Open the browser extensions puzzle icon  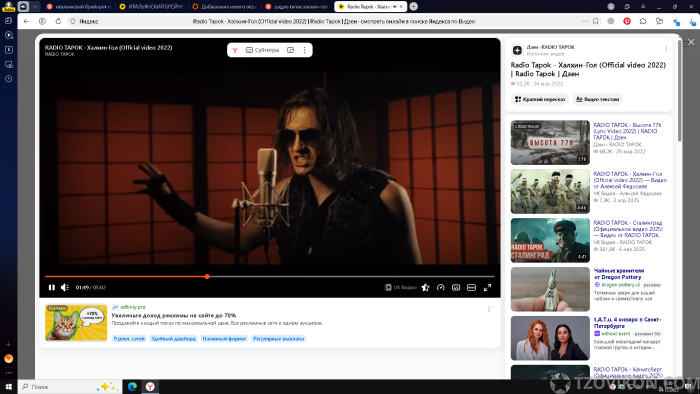(643, 21)
